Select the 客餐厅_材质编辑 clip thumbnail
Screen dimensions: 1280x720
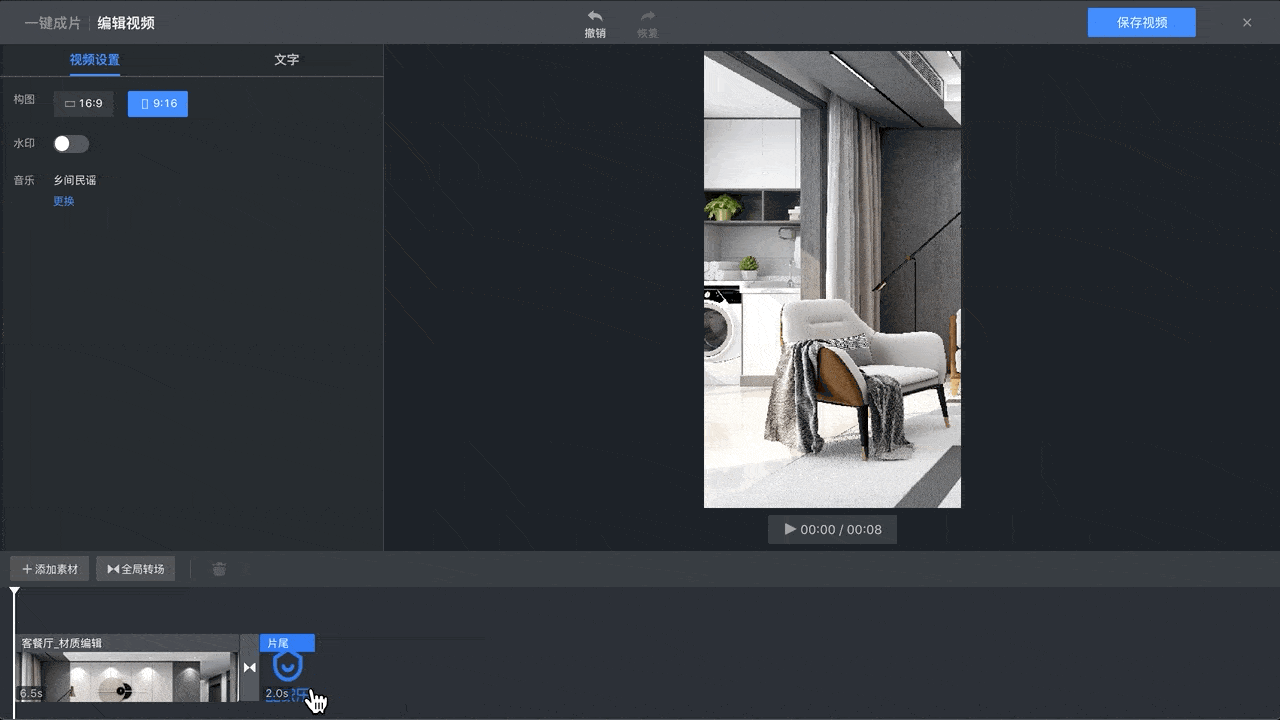coord(128,676)
